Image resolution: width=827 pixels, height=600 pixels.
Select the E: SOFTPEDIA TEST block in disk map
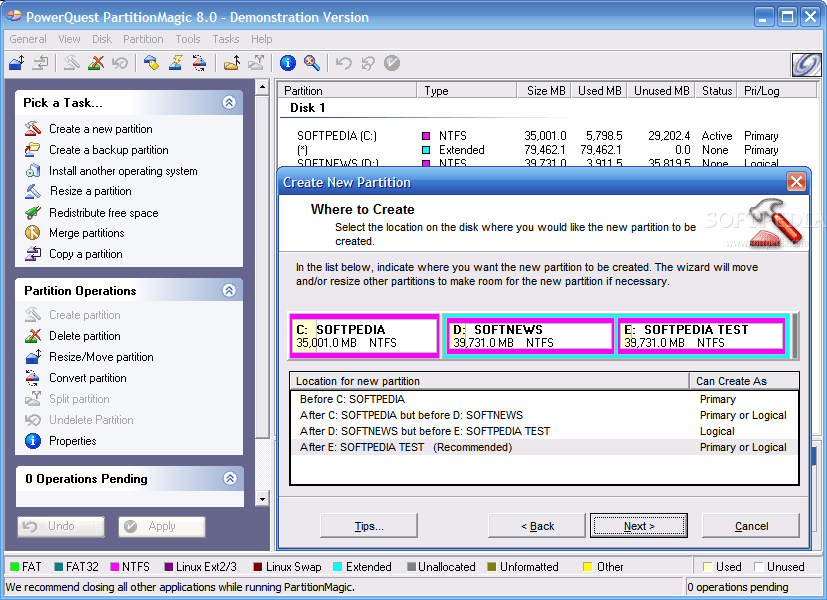[x=701, y=336]
